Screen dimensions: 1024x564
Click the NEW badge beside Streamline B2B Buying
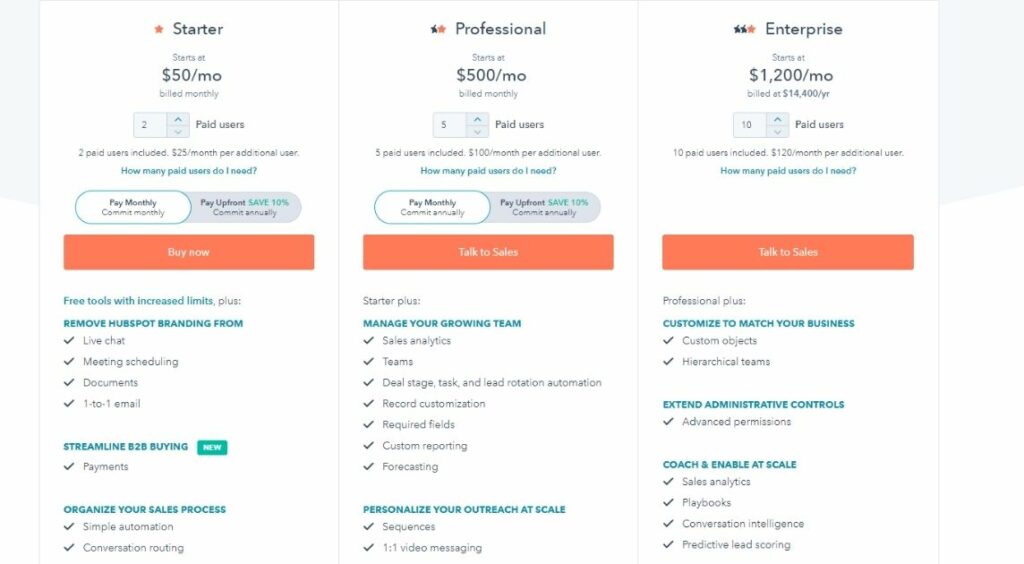(x=212, y=447)
